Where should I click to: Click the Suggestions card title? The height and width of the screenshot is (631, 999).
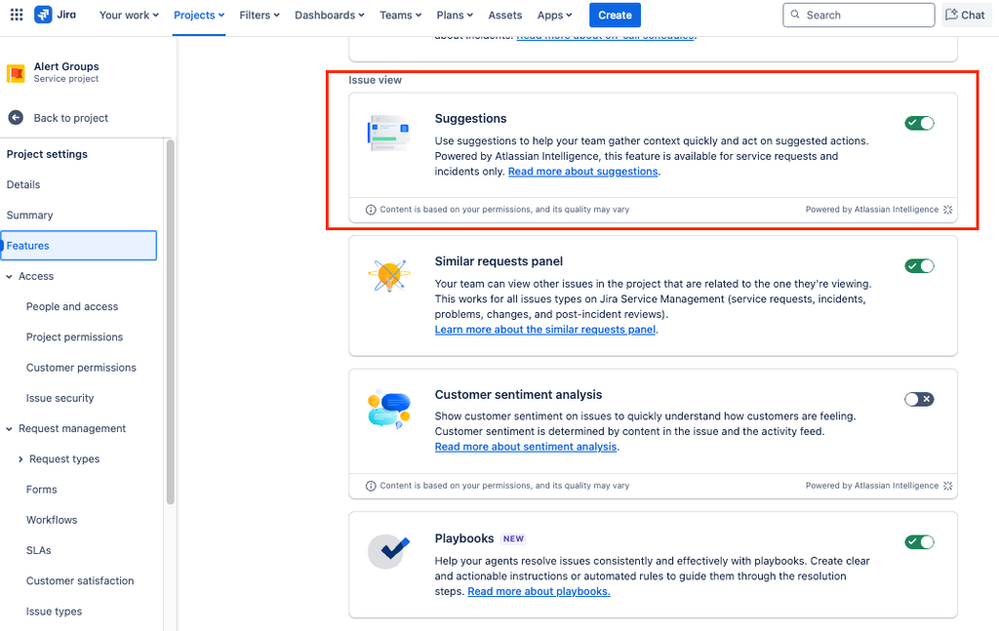click(x=471, y=119)
